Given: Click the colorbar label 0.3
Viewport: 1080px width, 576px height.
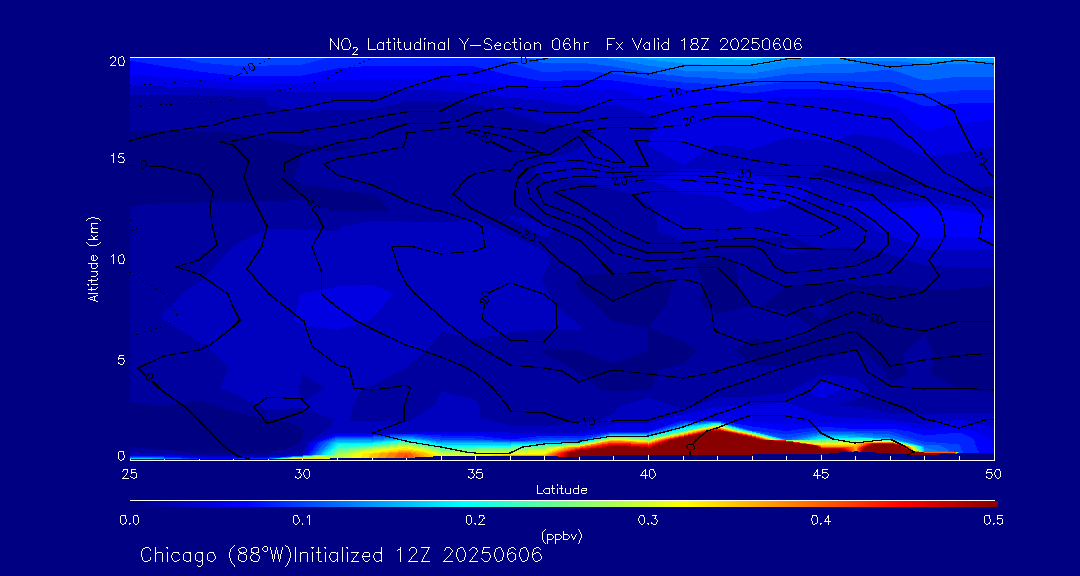Looking at the screenshot, I should click(x=648, y=520).
